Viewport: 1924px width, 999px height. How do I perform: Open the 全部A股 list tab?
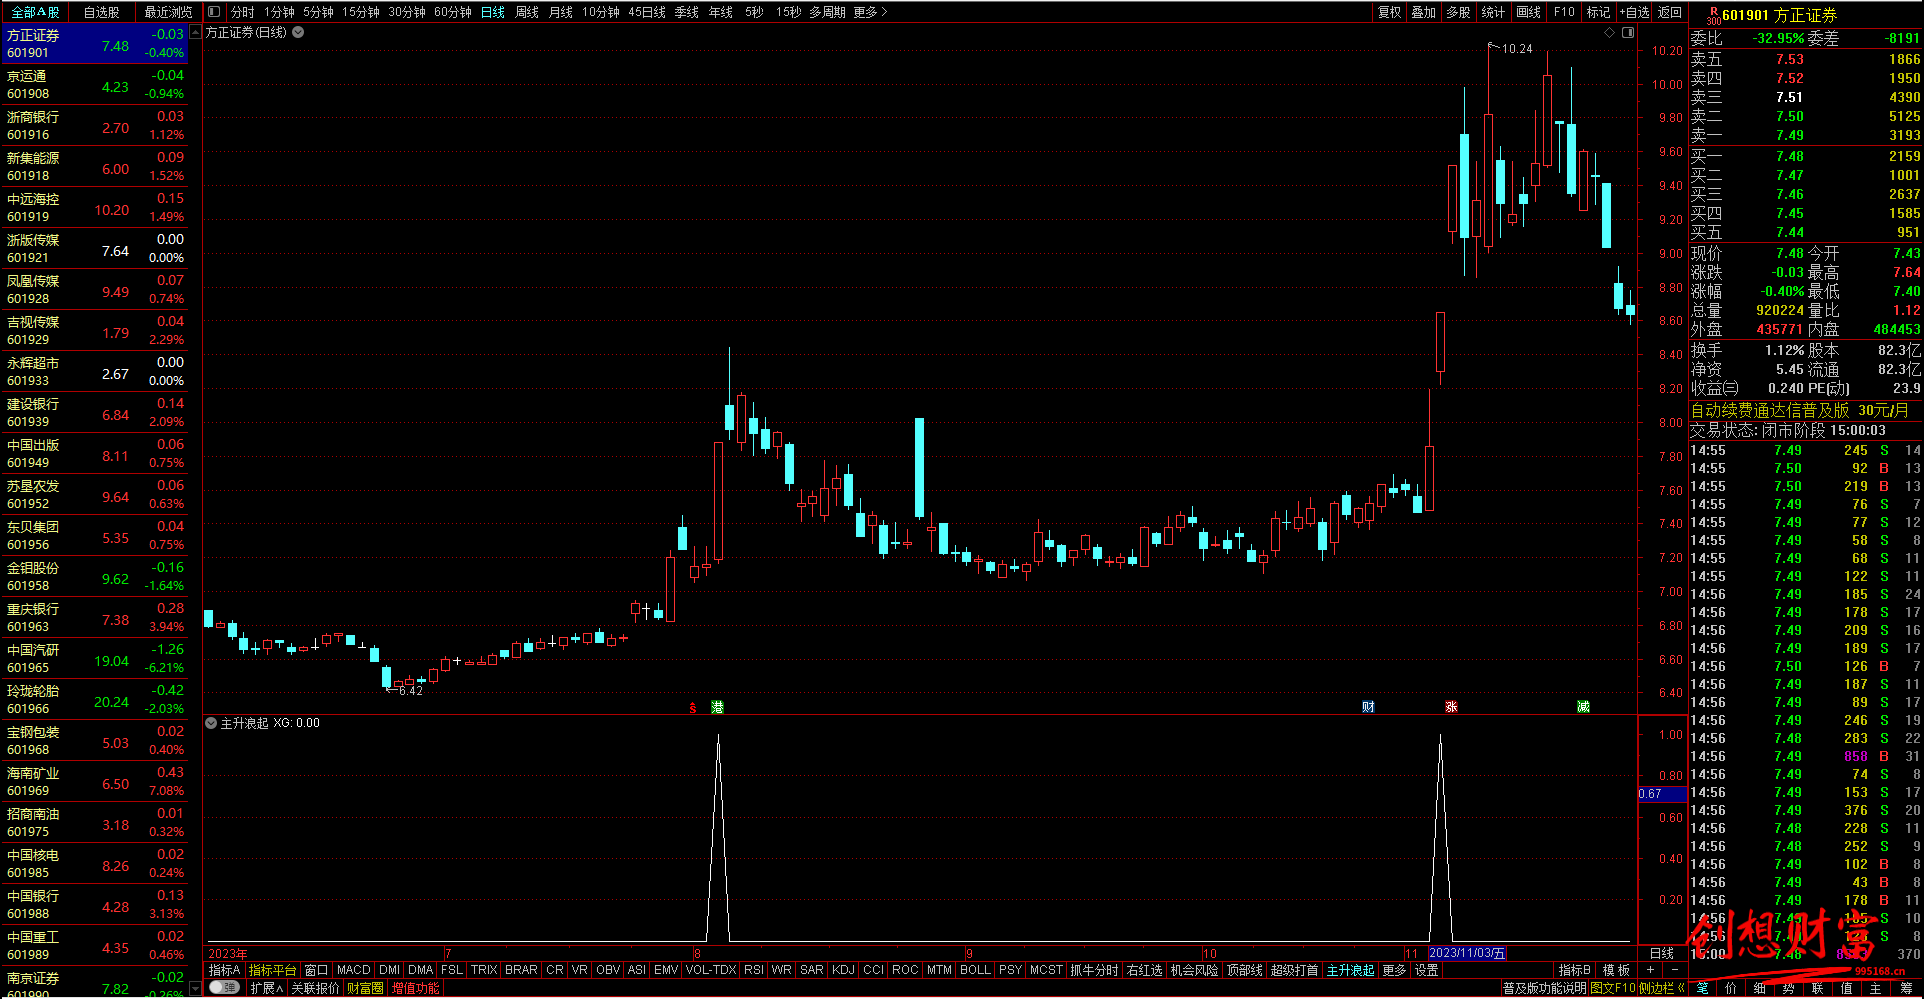coord(35,12)
